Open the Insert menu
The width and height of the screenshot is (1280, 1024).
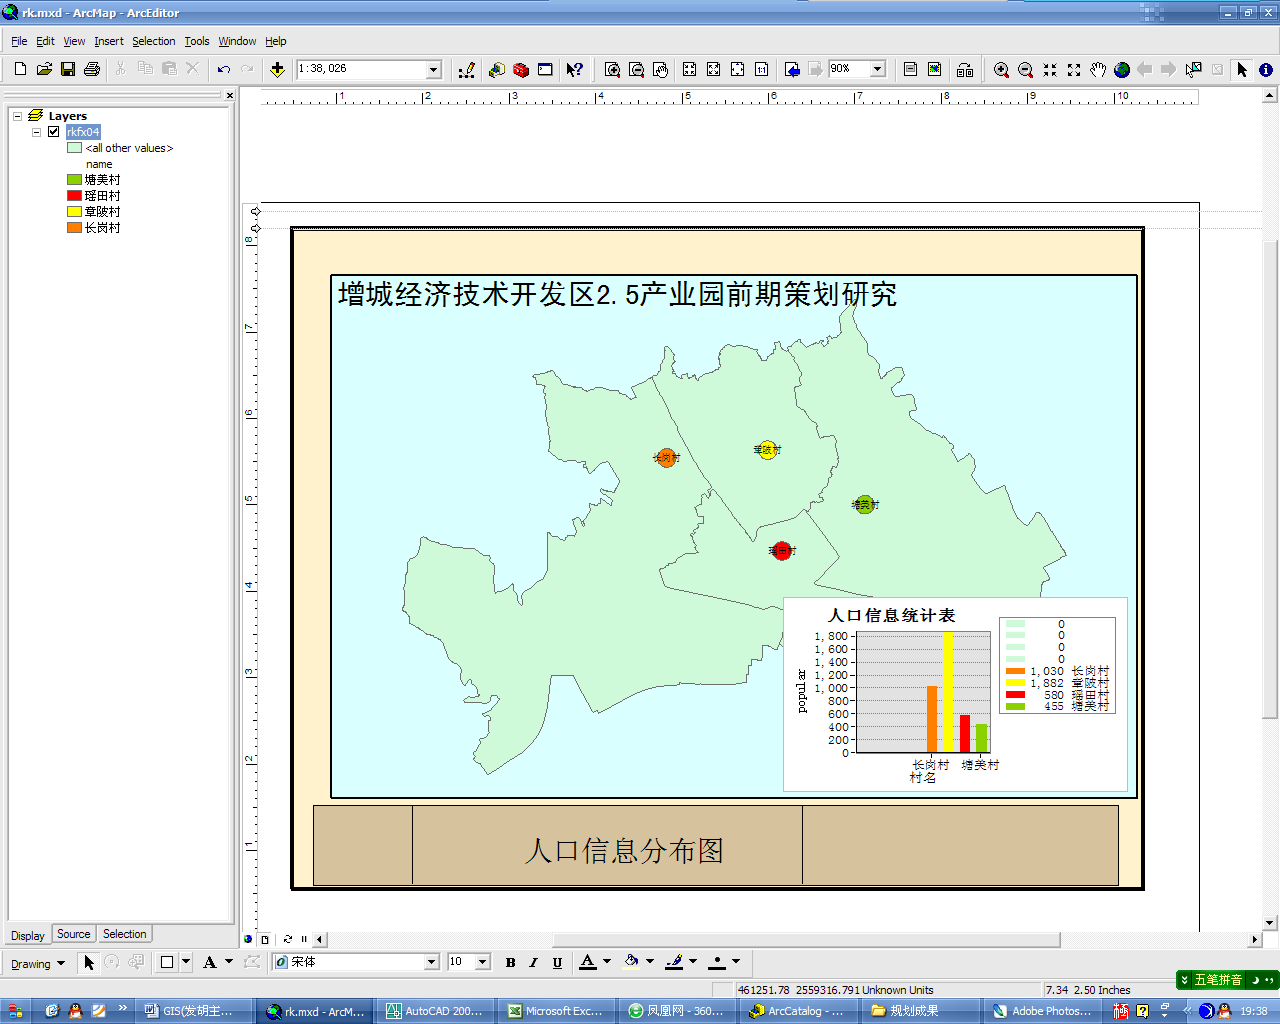109,41
